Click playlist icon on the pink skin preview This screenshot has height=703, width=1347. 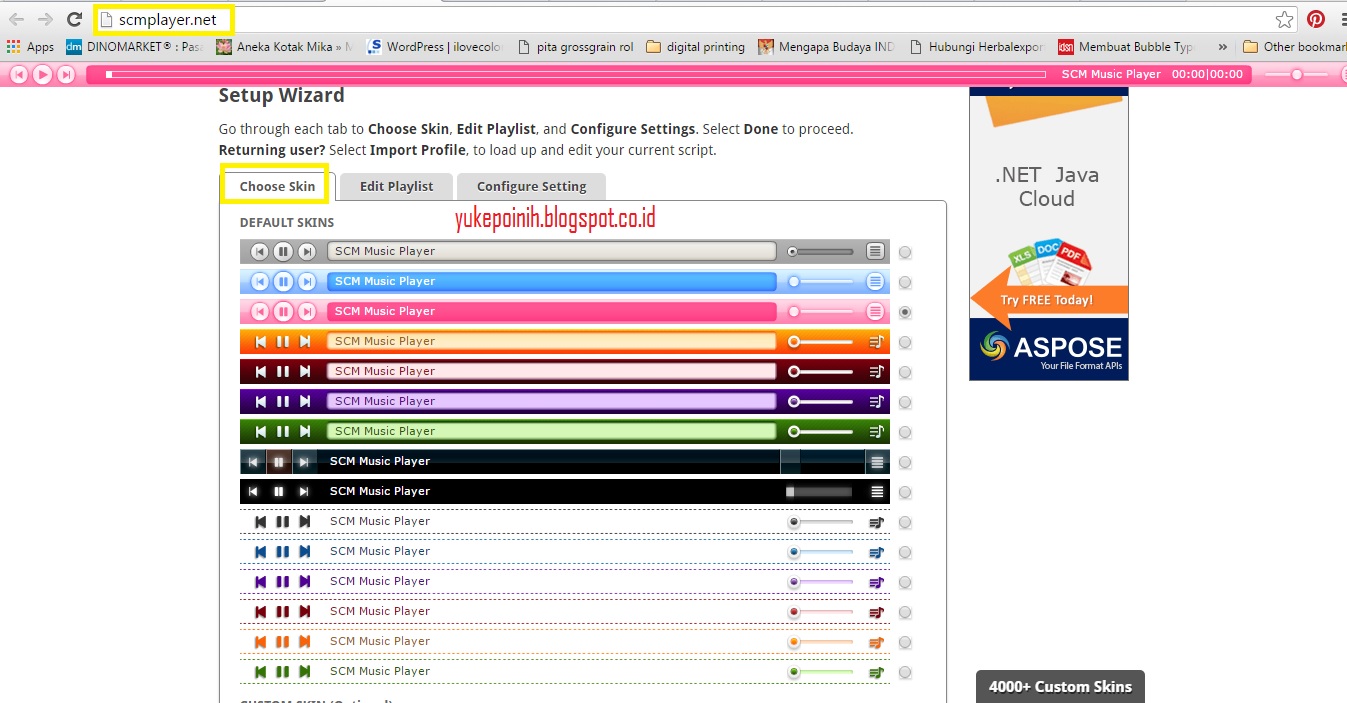click(875, 311)
